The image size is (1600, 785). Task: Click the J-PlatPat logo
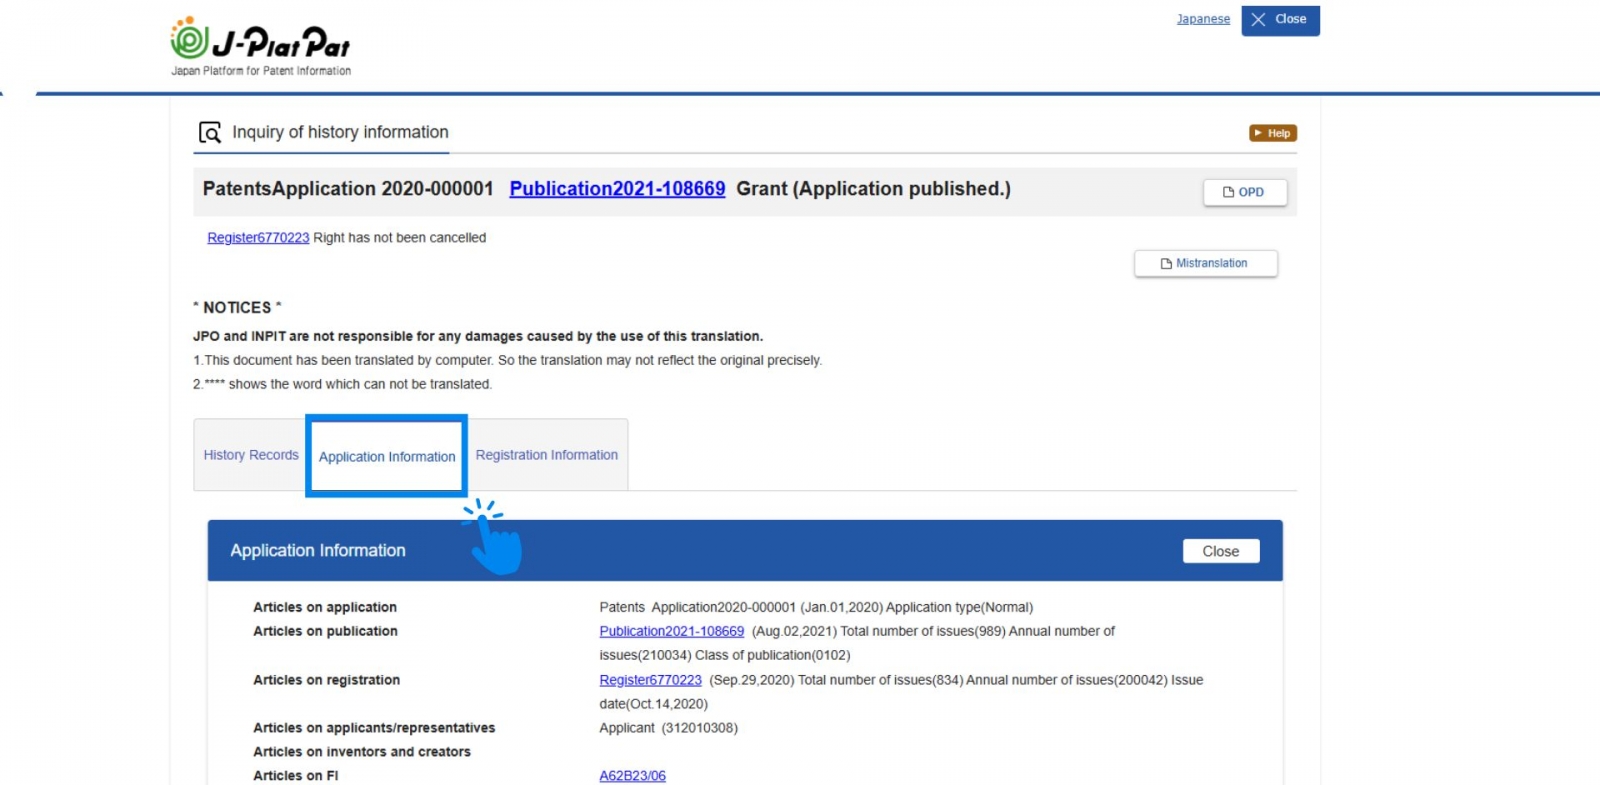260,46
